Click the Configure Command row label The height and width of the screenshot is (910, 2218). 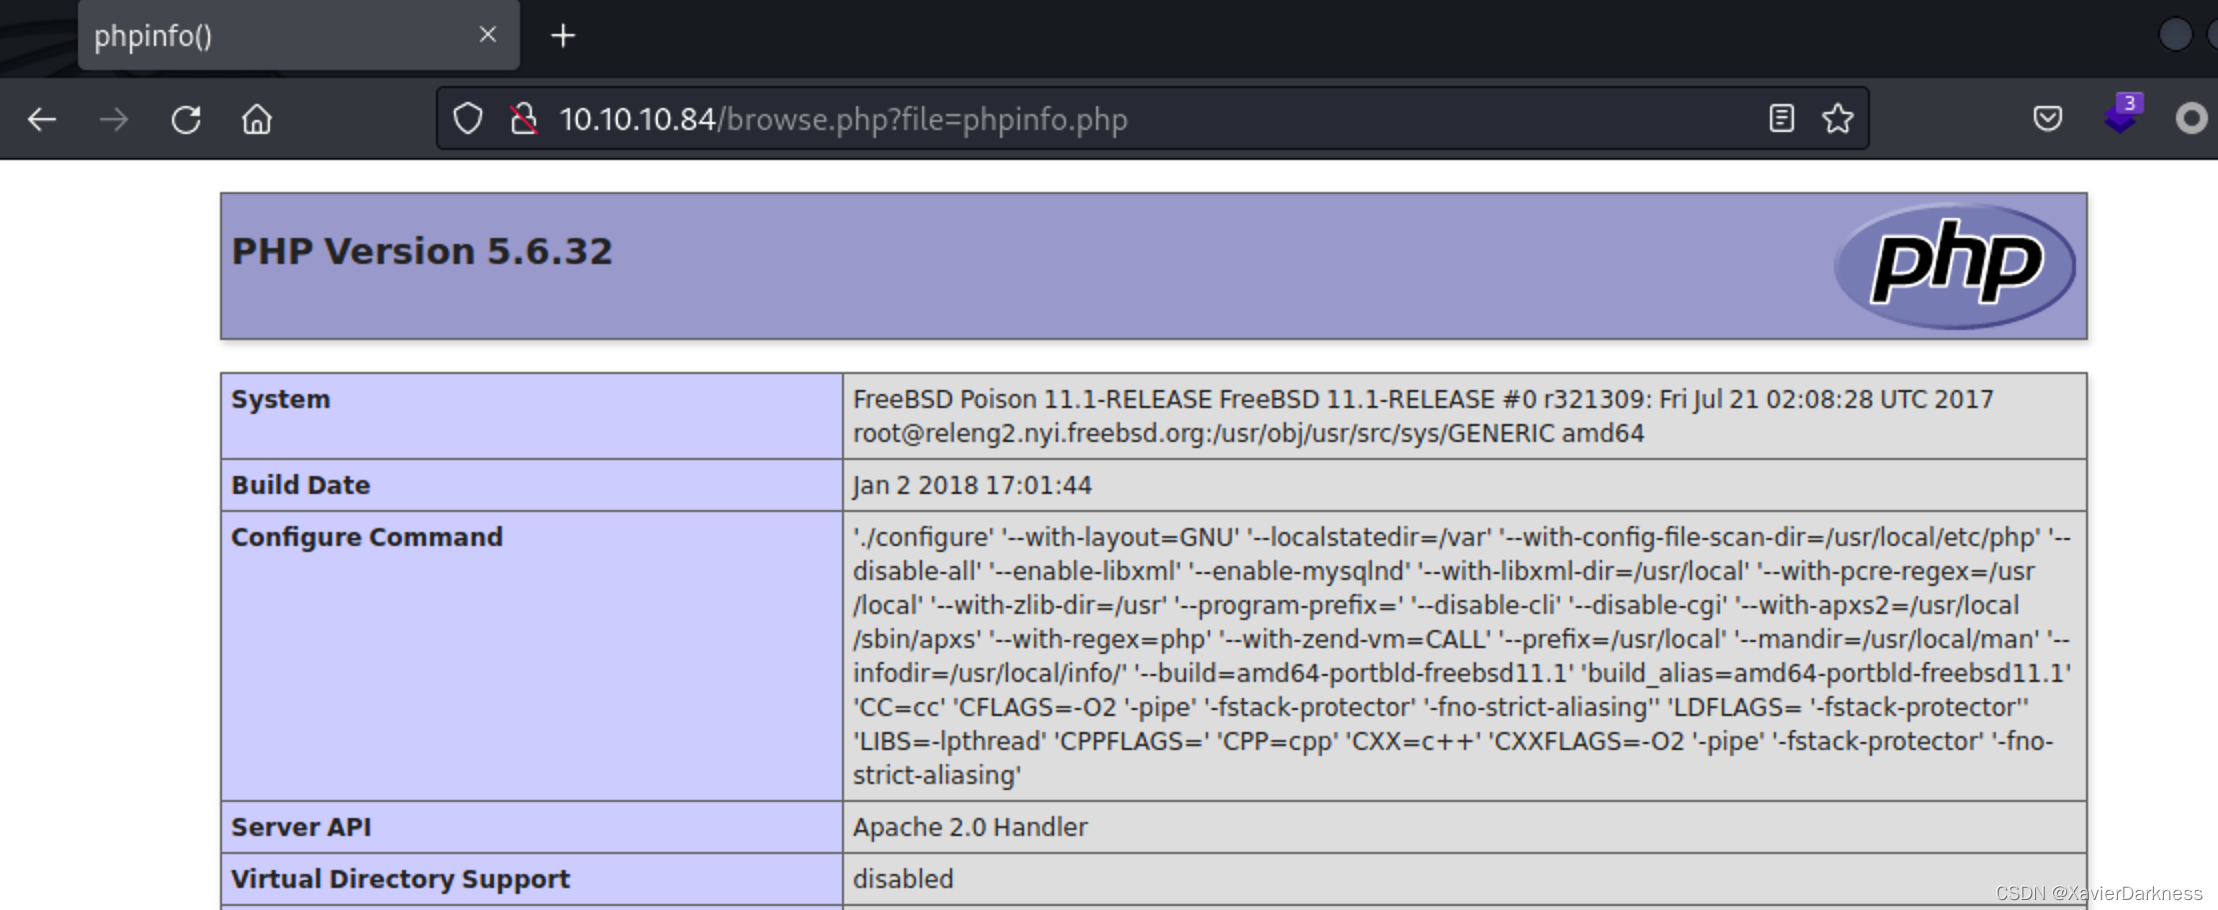(x=366, y=537)
